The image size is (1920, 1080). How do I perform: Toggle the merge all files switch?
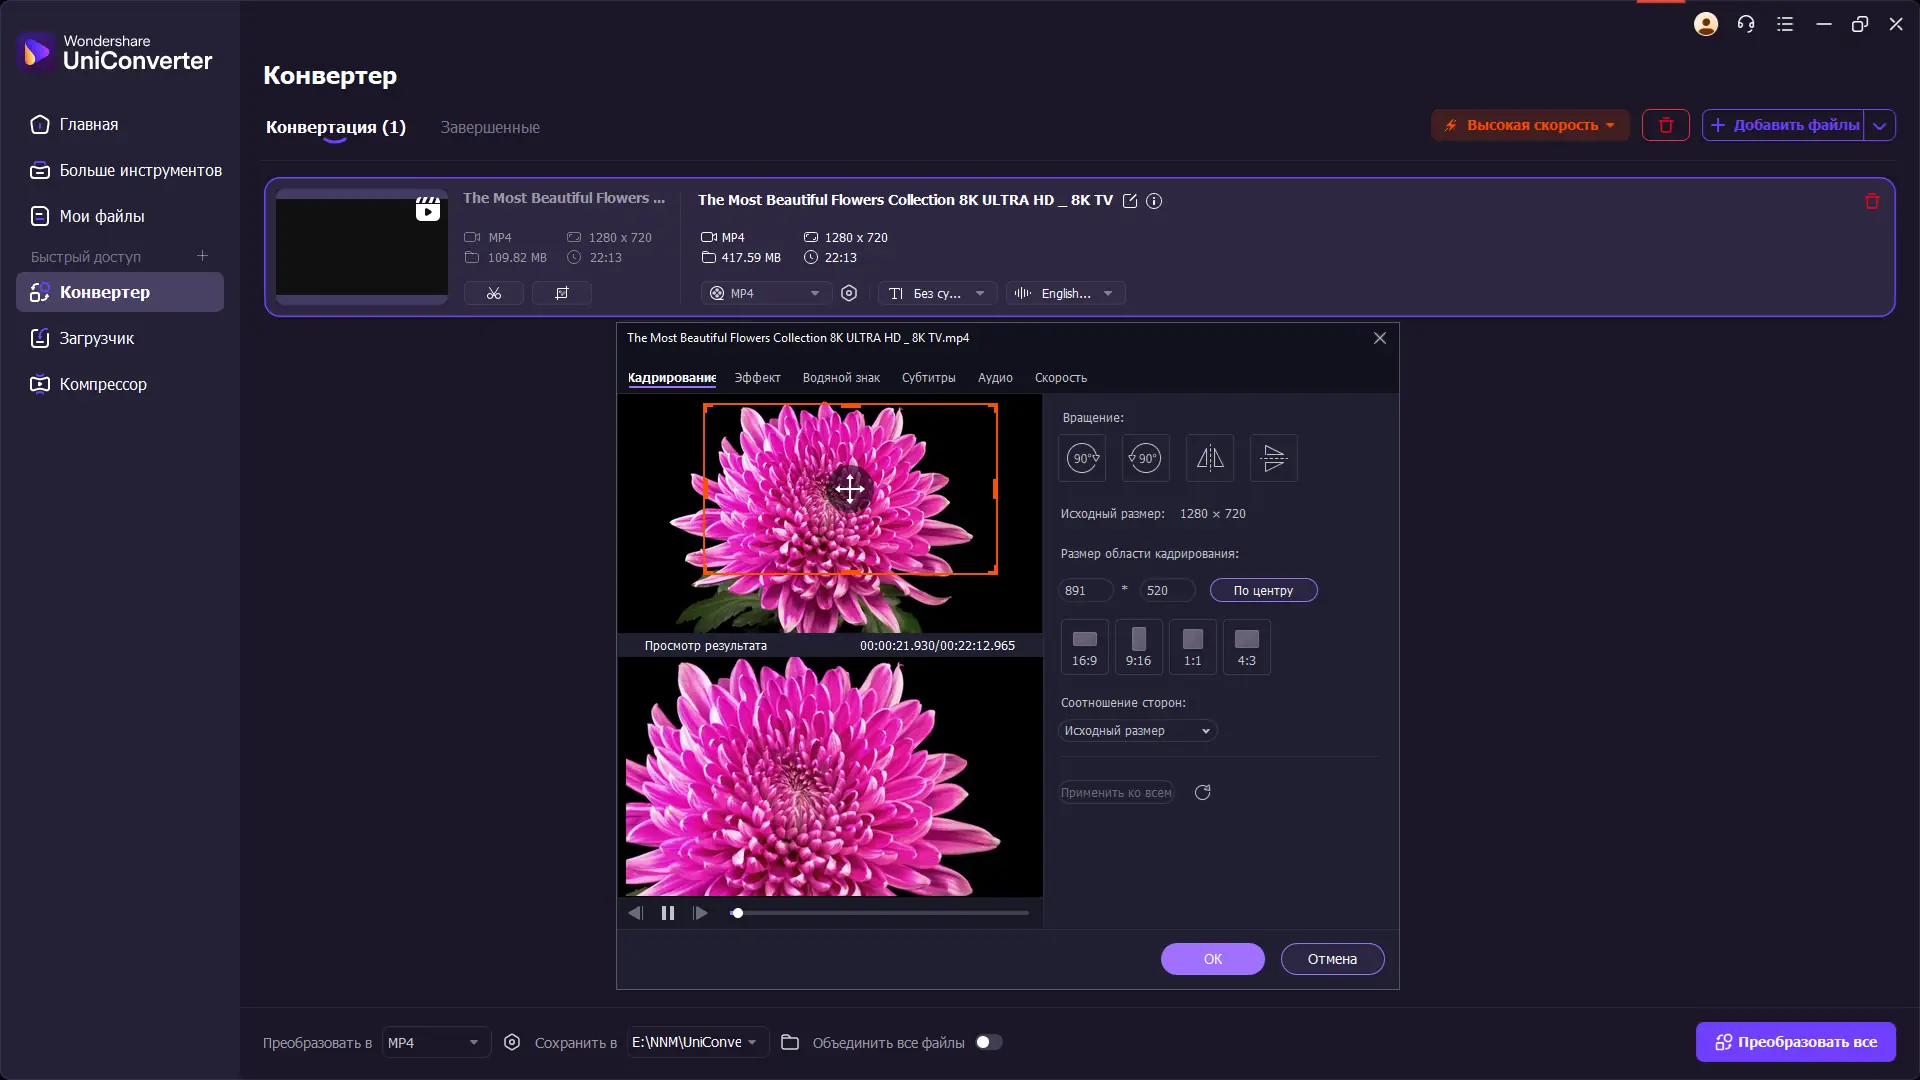(x=988, y=1042)
